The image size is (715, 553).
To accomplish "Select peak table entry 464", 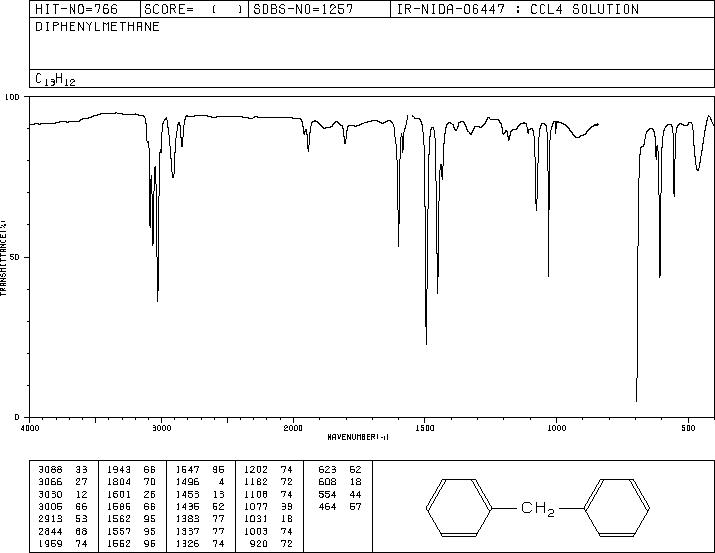I will click(x=340, y=506).
